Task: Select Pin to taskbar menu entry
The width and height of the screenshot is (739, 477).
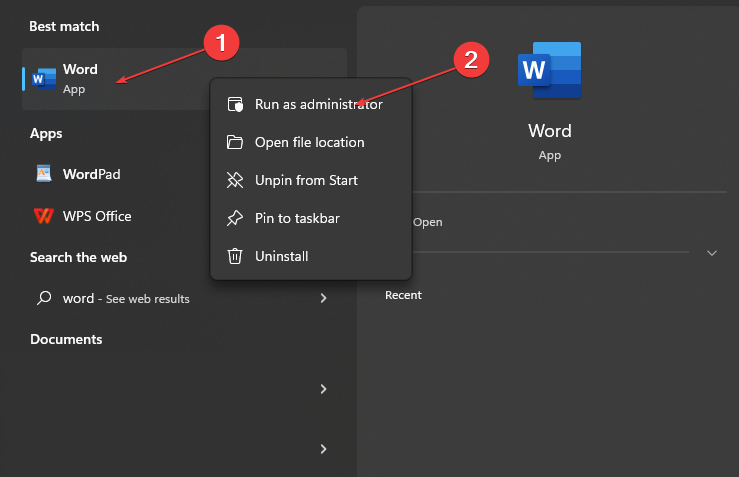Action: tap(311, 218)
